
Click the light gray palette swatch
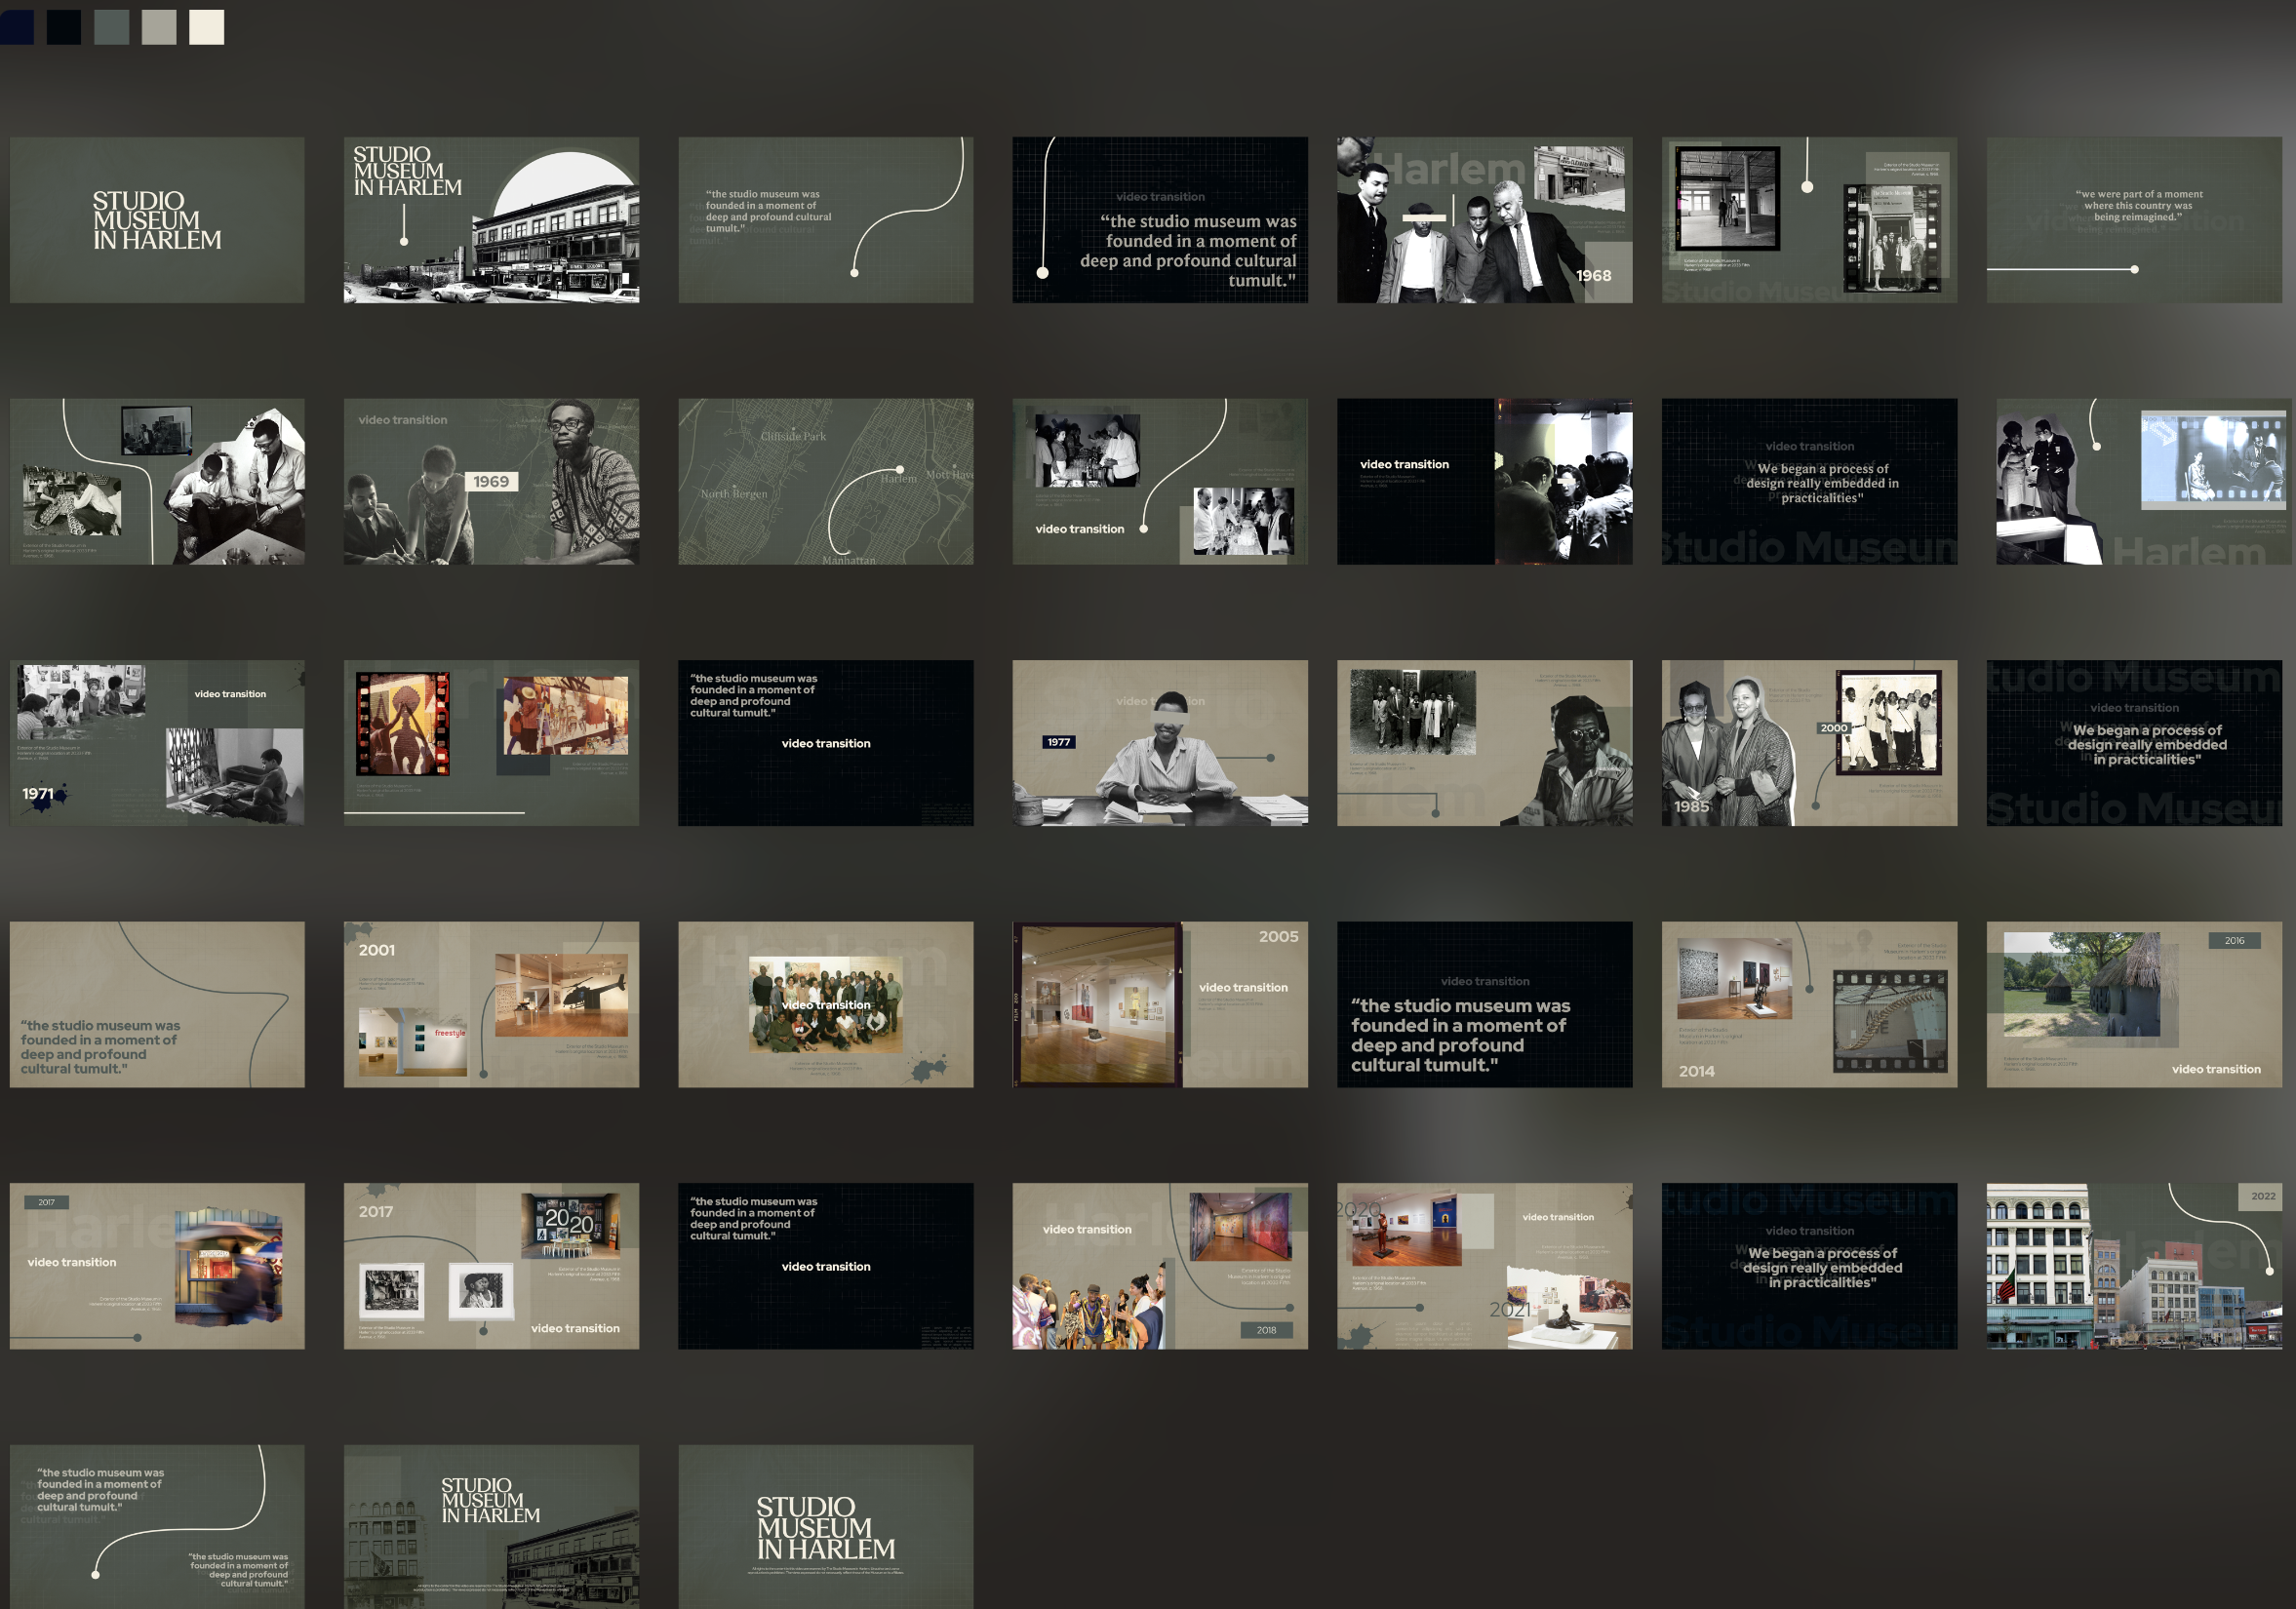click(159, 27)
